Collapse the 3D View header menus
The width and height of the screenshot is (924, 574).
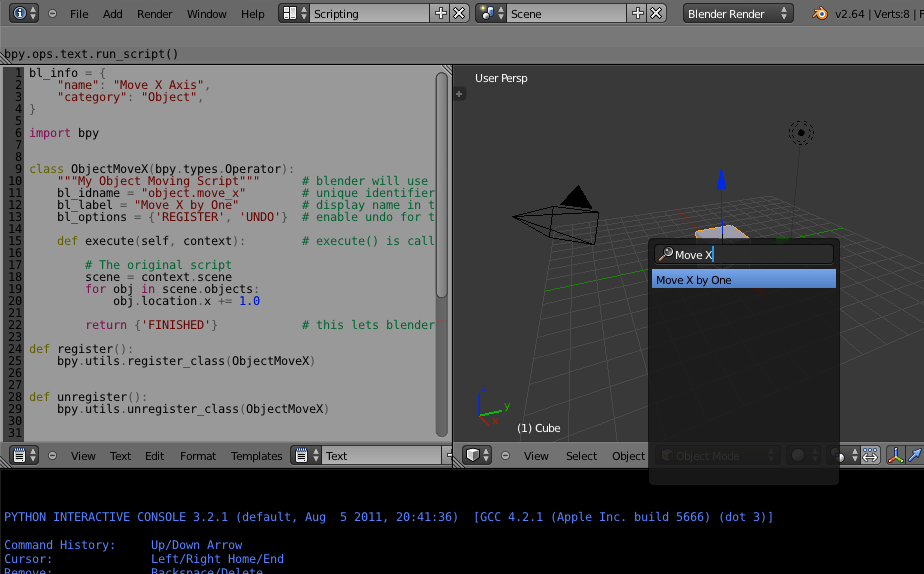(x=505, y=456)
